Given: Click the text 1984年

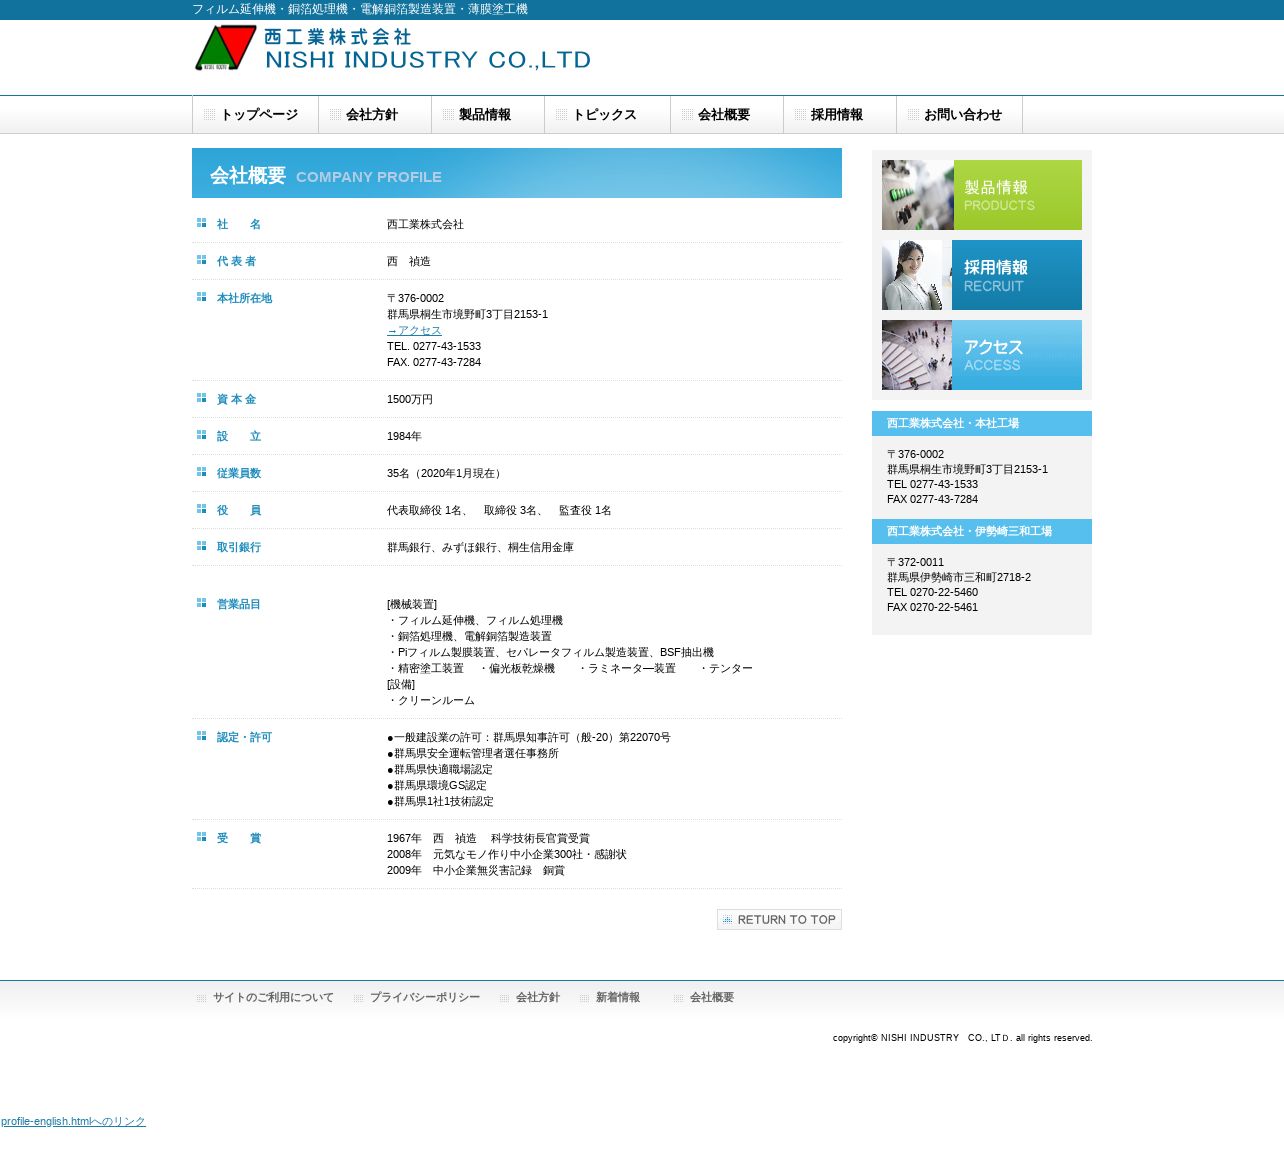Looking at the screenshot, I should (404, 436).
